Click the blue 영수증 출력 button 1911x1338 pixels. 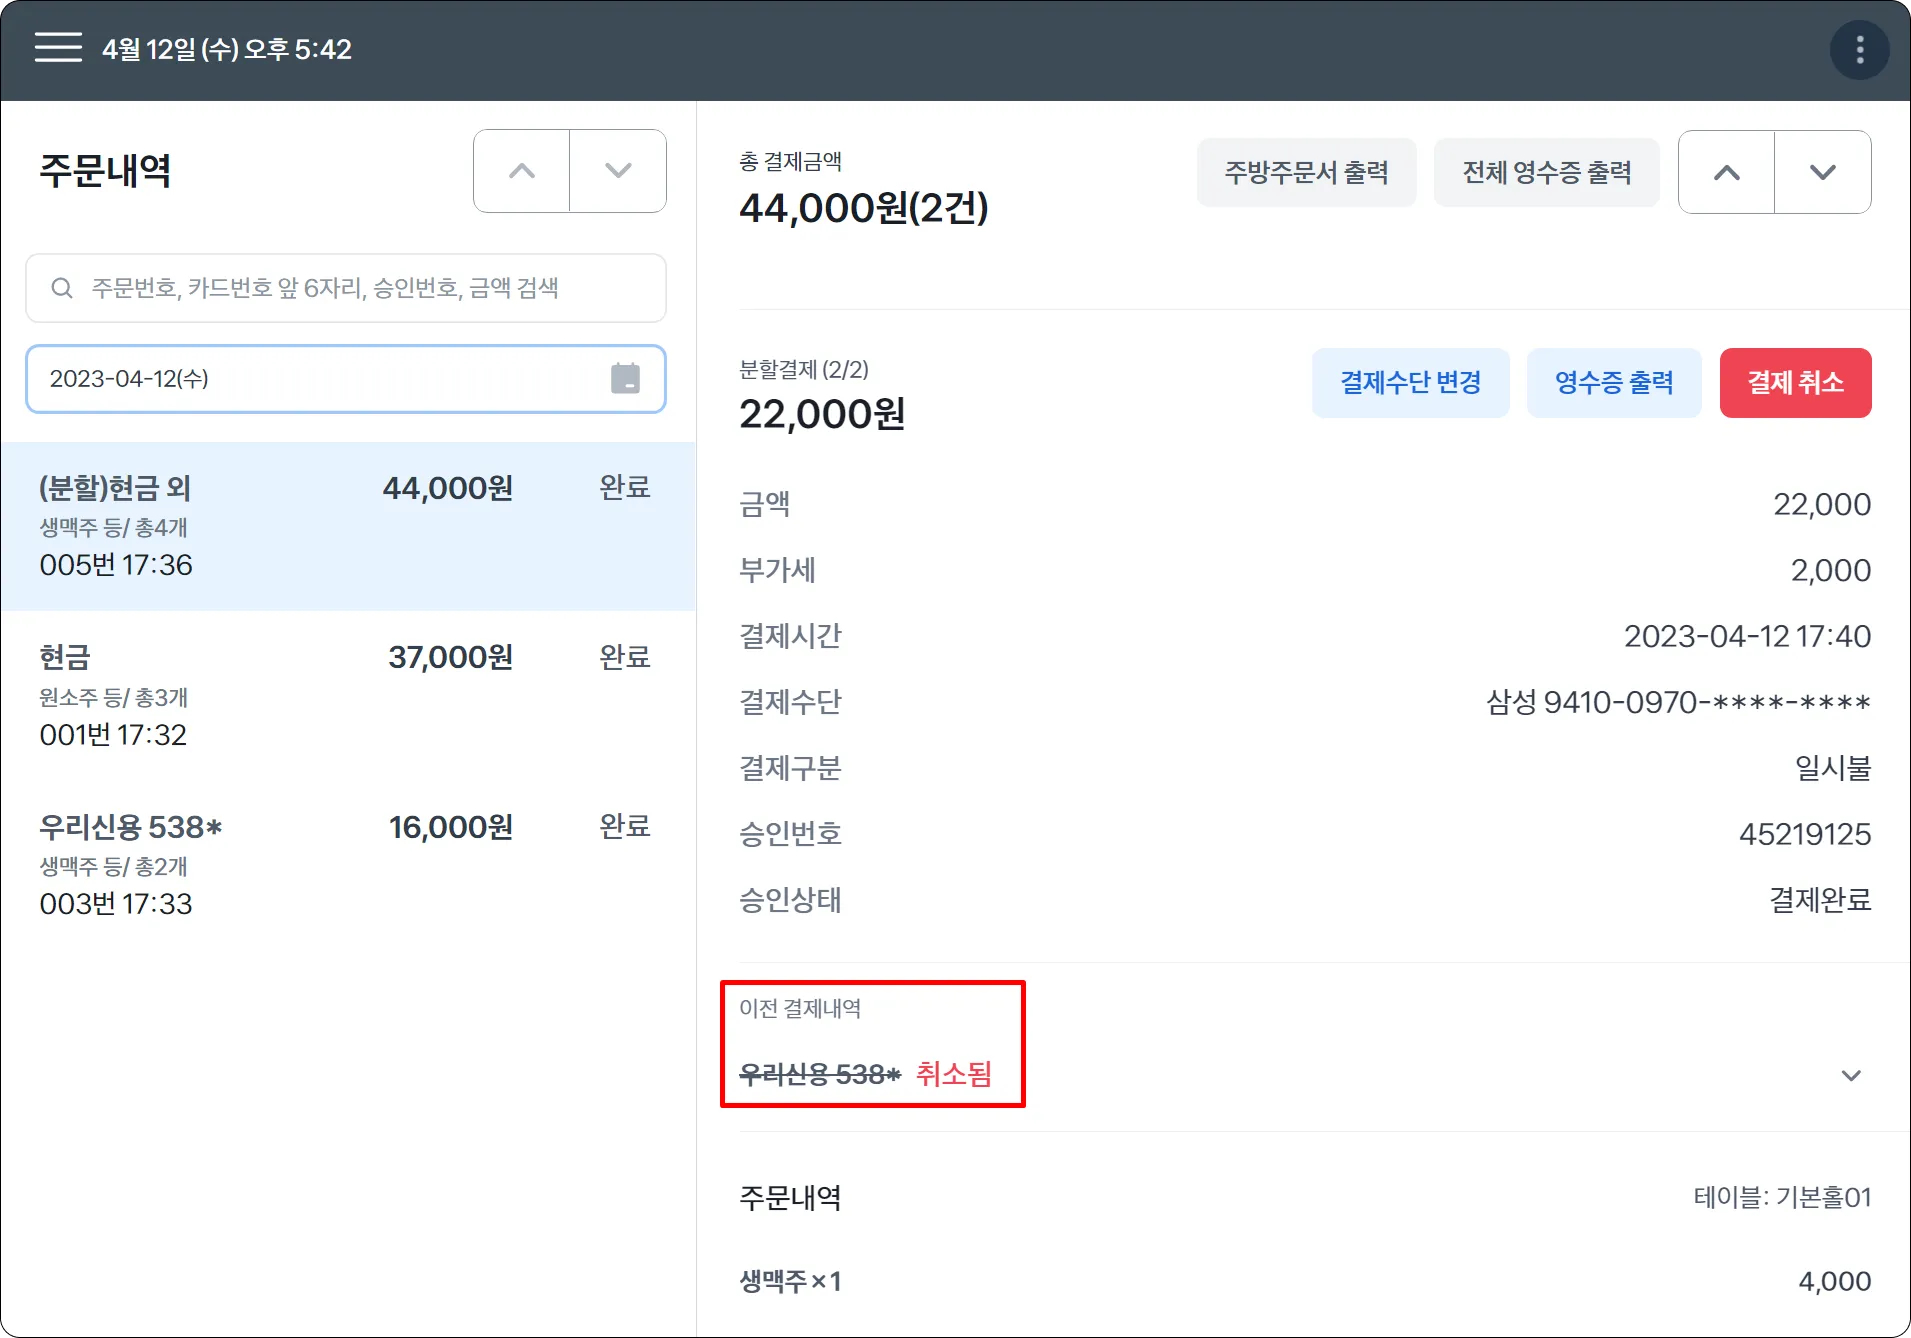(x=1613, y=383)
